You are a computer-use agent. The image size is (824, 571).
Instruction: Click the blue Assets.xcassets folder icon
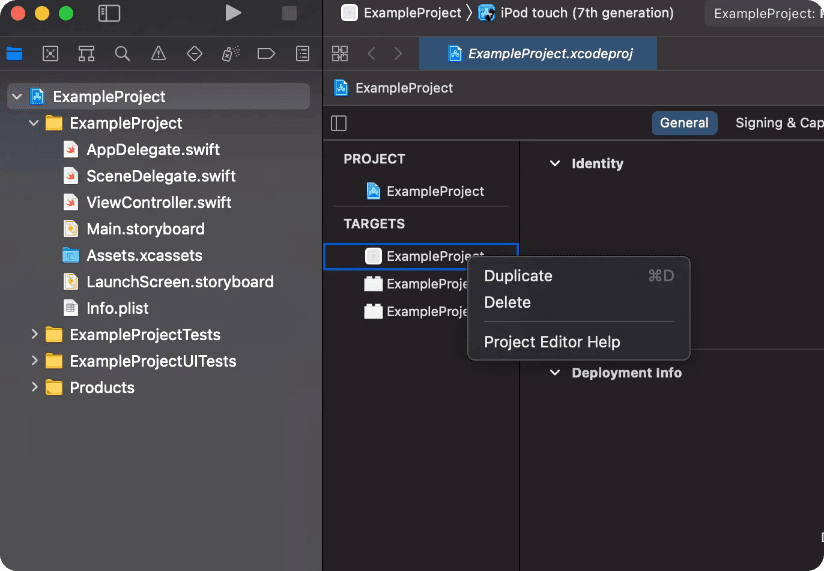[71, 255]
